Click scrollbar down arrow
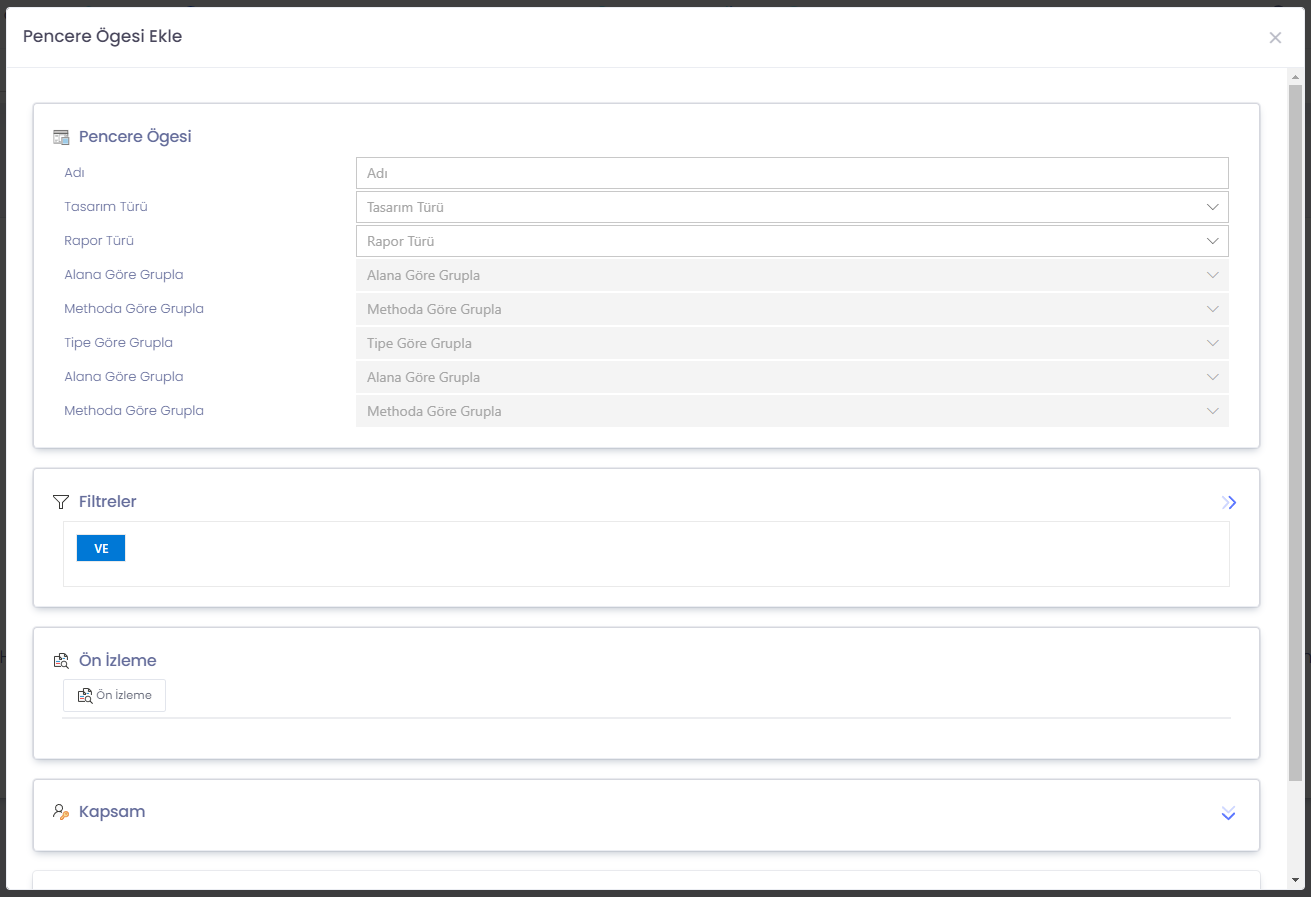The width and height of the screenshot is (1311, 897). 1295,880
